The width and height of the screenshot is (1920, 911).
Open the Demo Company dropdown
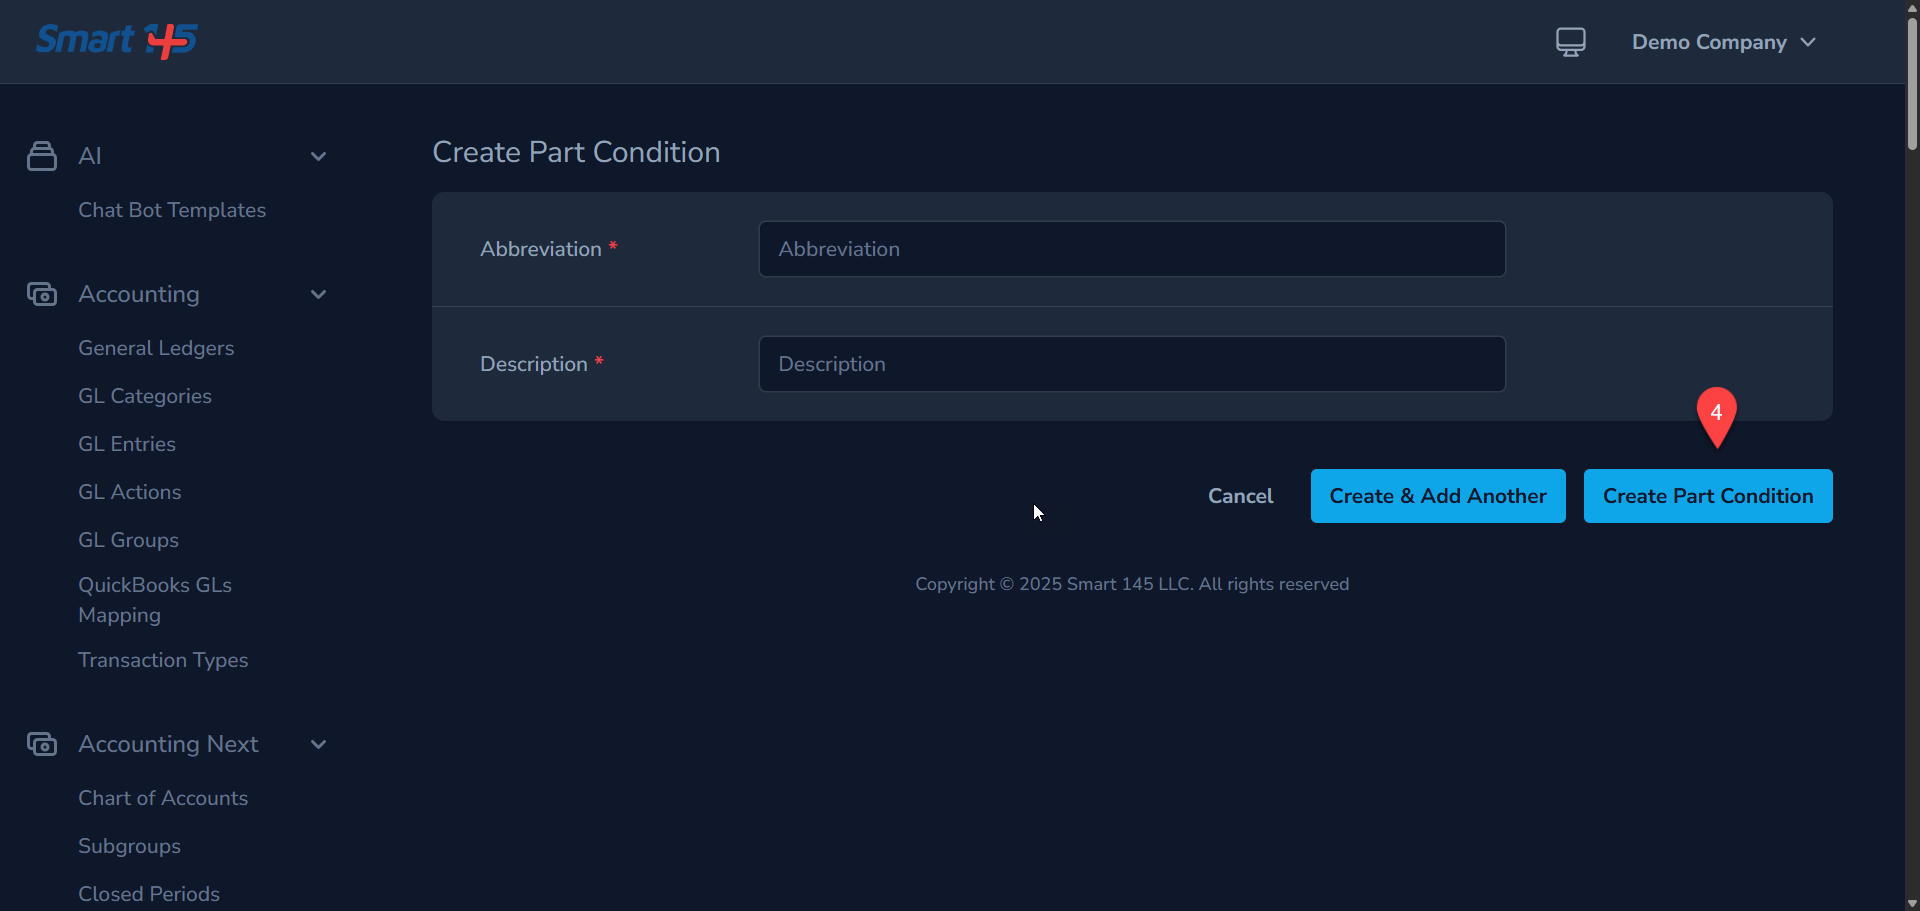point(1723,42)
